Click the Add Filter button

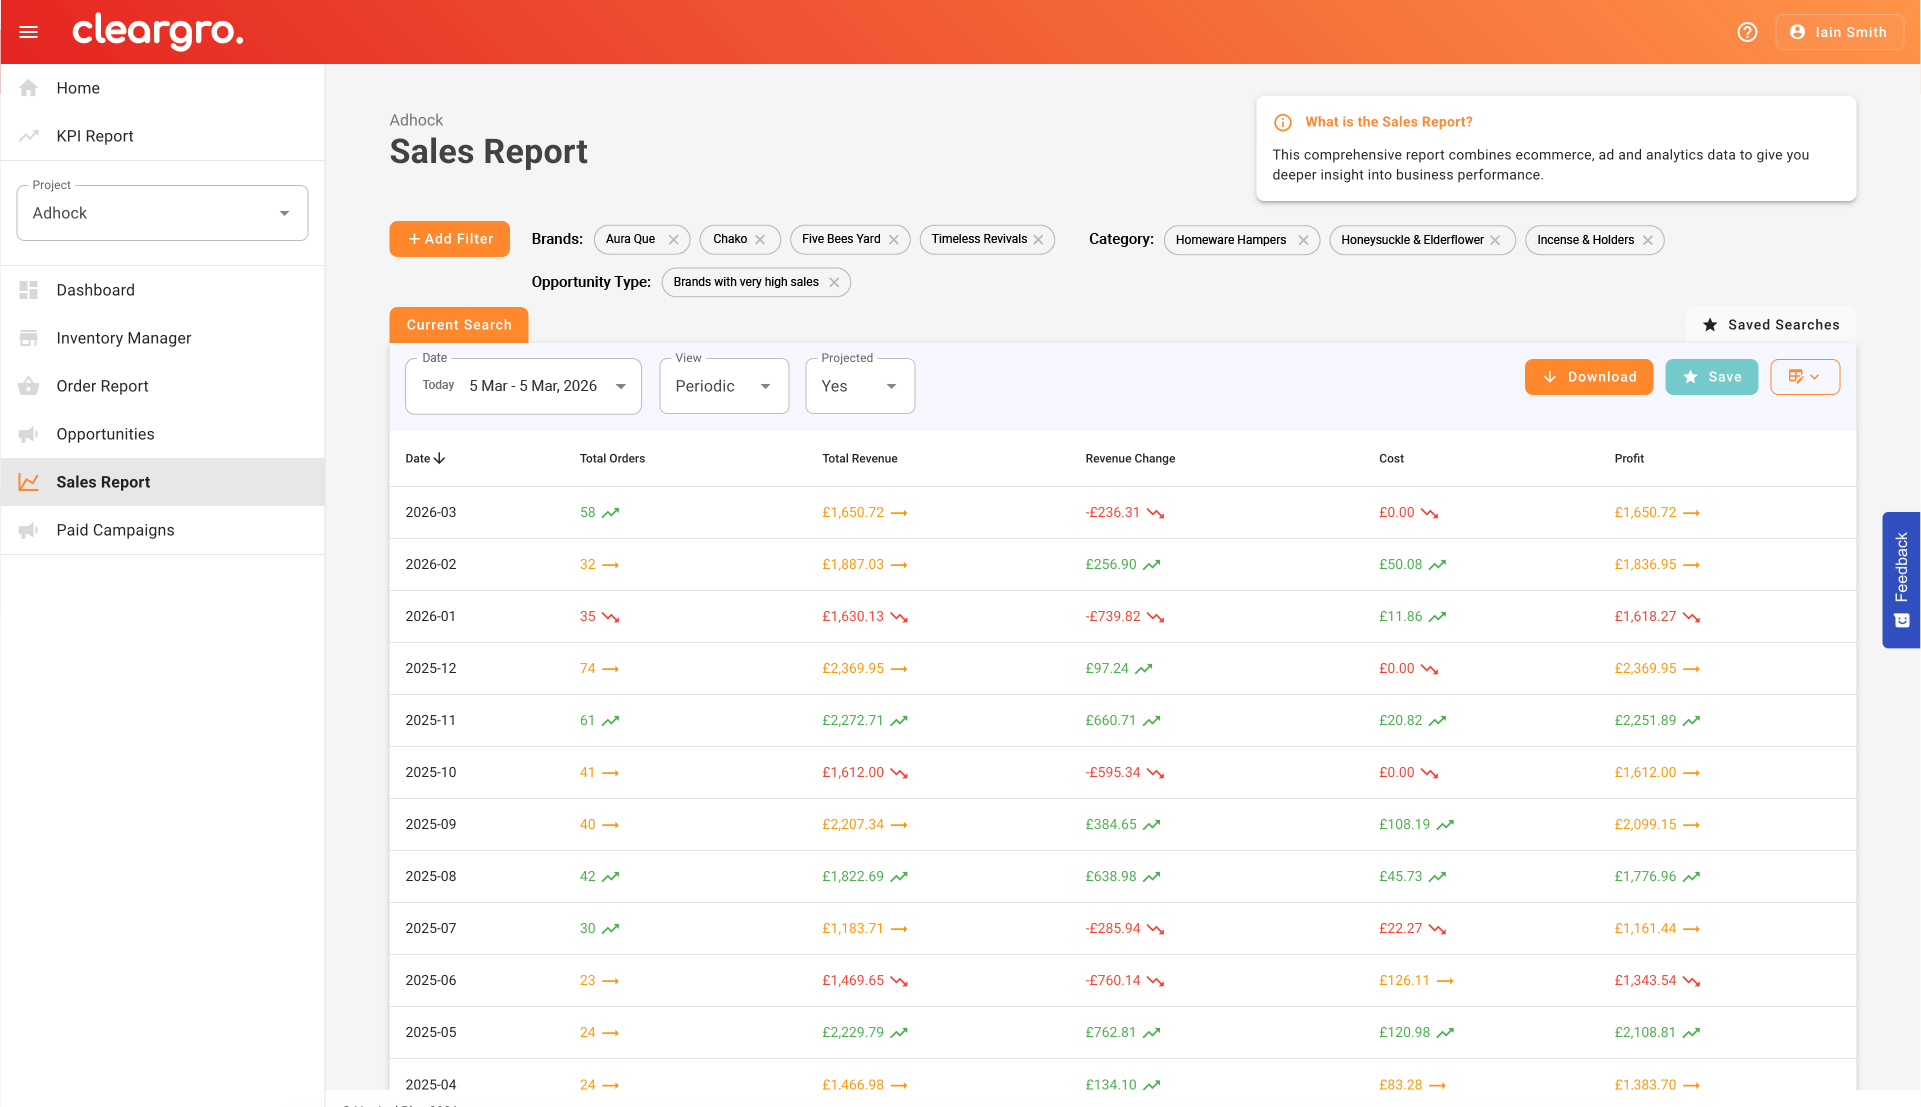point(449,239)
